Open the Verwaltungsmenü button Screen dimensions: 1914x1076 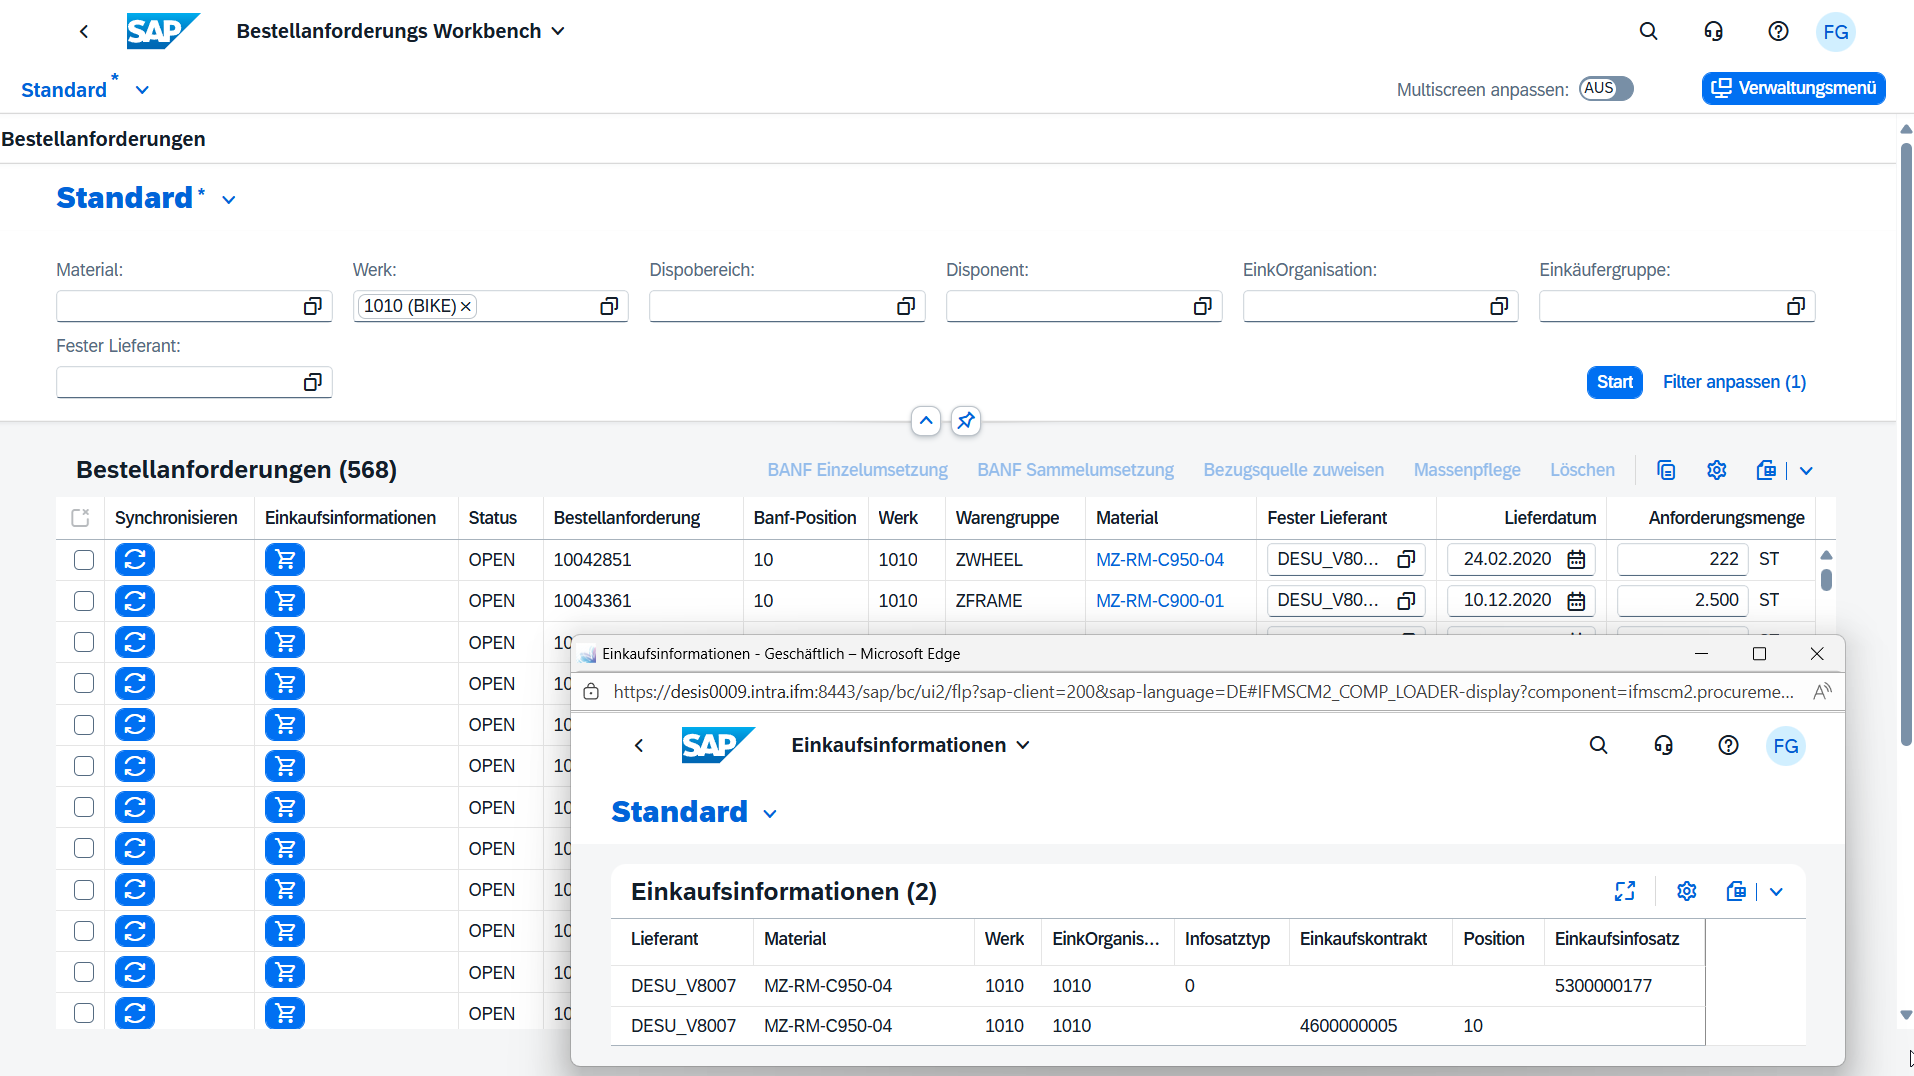coord(1794,88)
